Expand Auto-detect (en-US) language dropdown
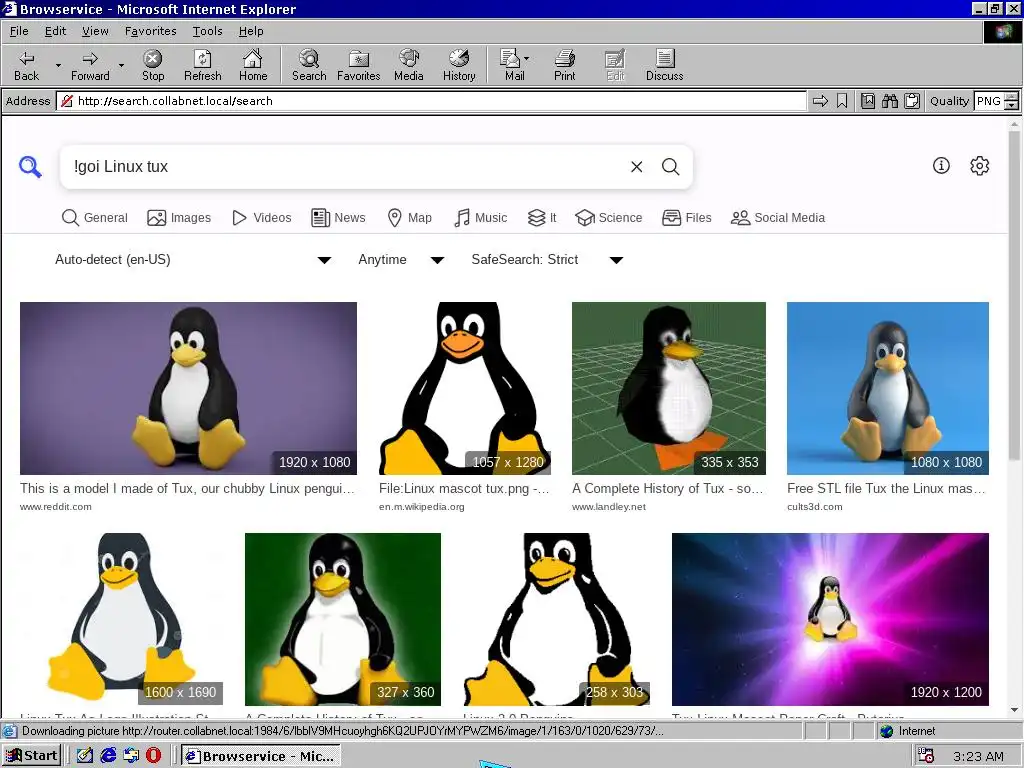1024x768 pixels. click(x=193, y=260)
